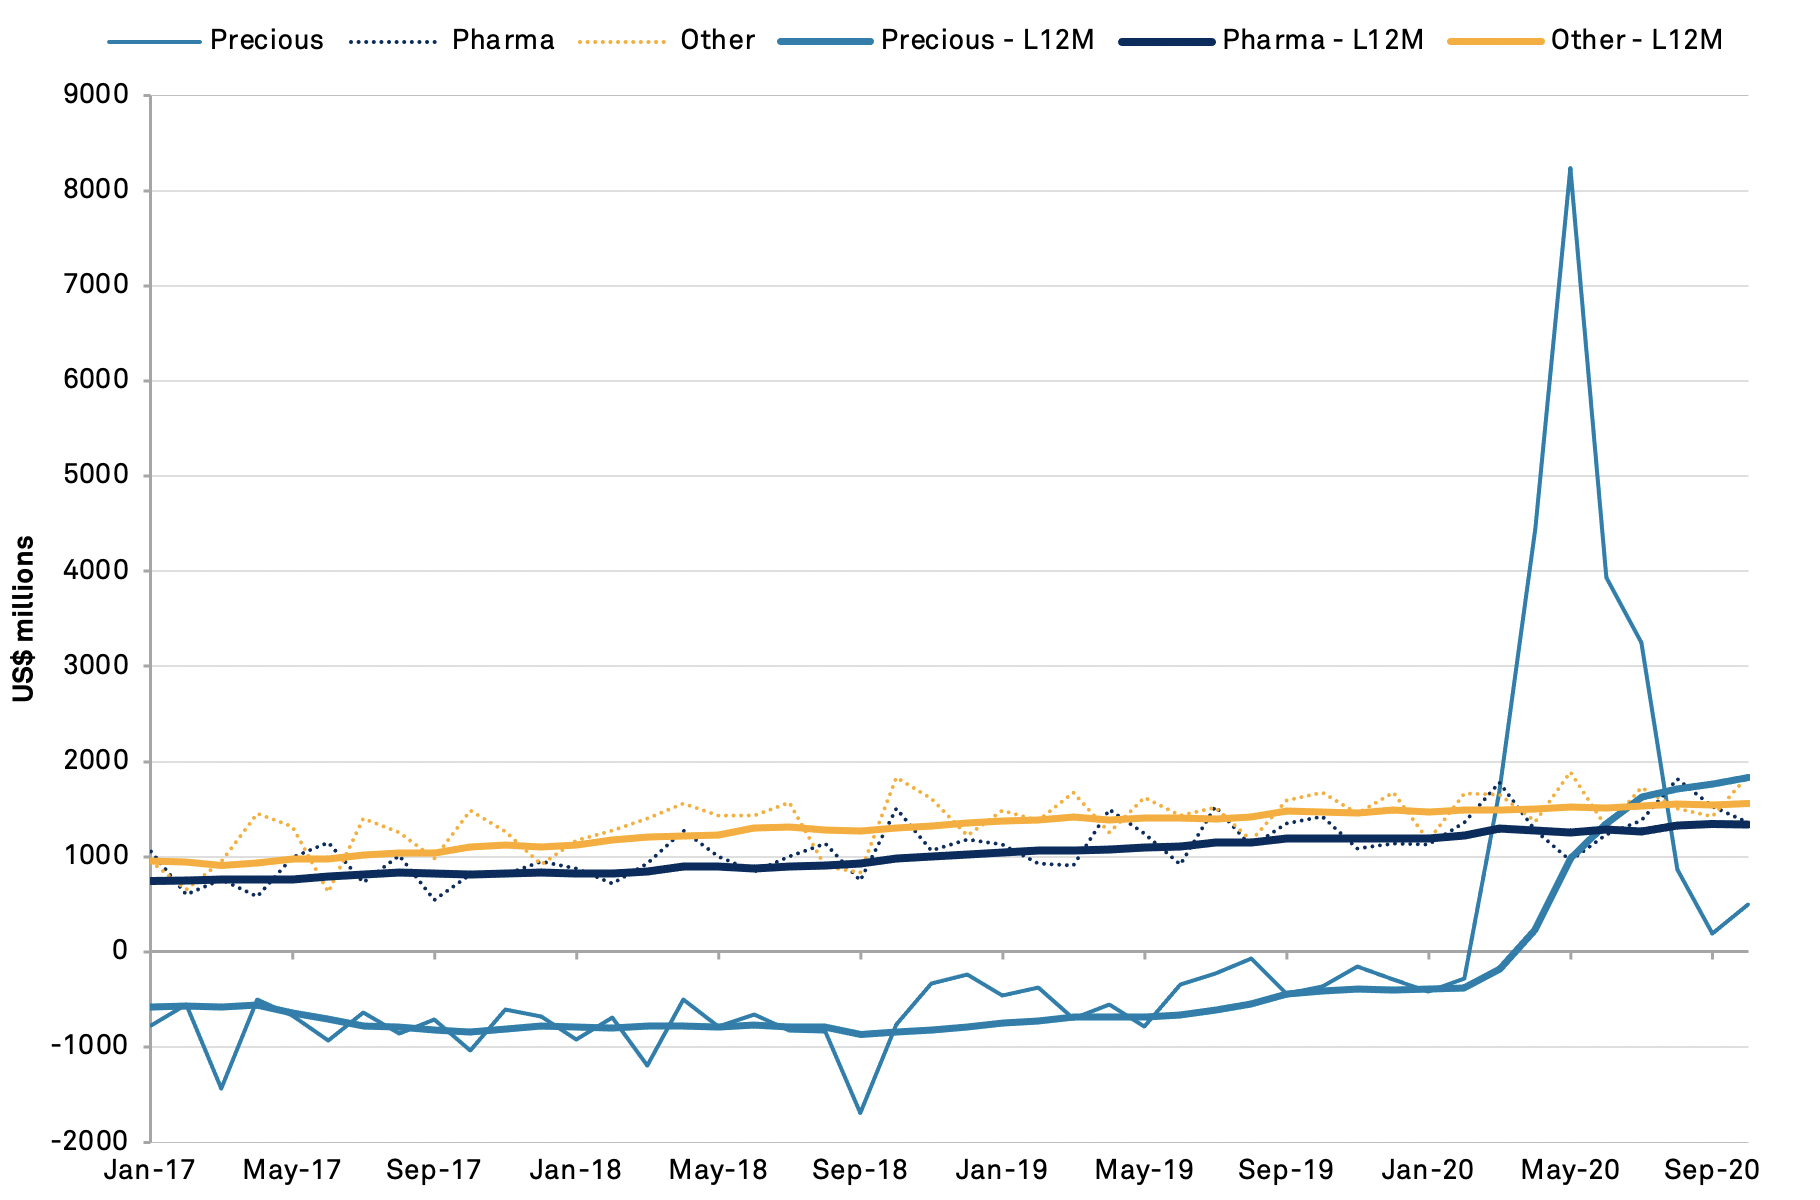1820x1200 pixels.
Task: Click the May-19 x-axis label
Action: (1144, 1170)
